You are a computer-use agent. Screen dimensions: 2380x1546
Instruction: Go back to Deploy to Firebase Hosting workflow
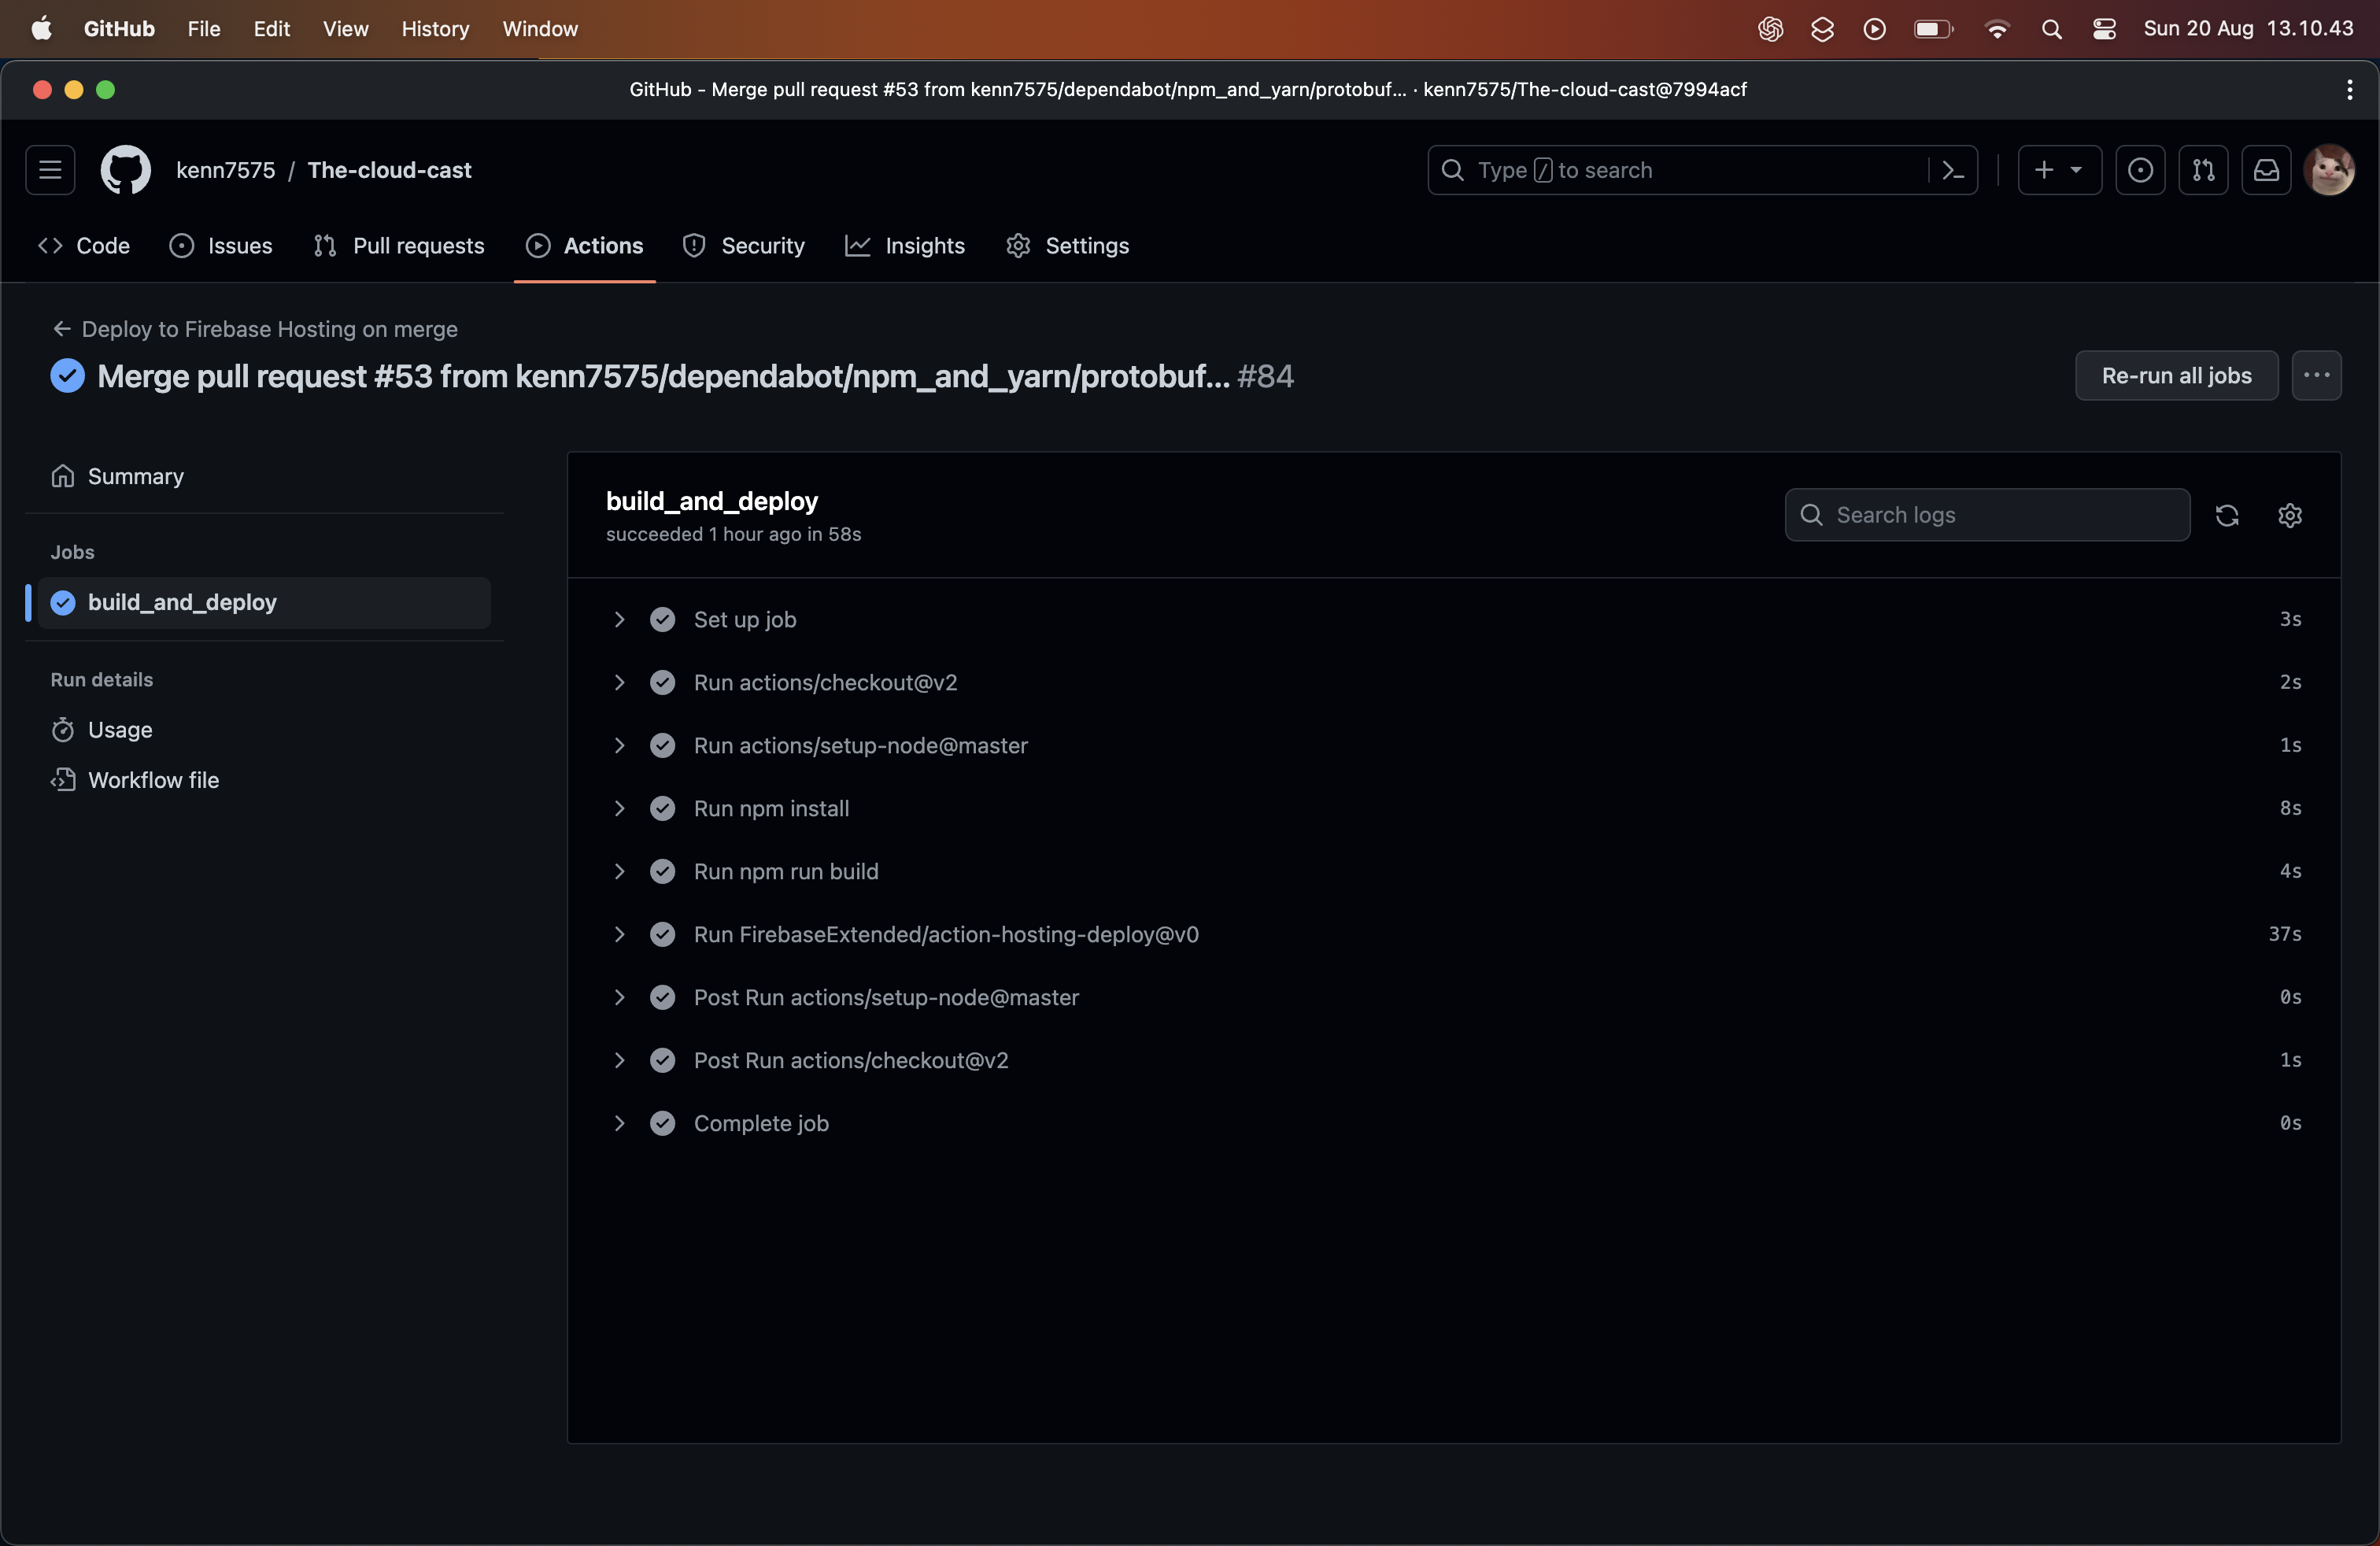(x=255, y=329)
